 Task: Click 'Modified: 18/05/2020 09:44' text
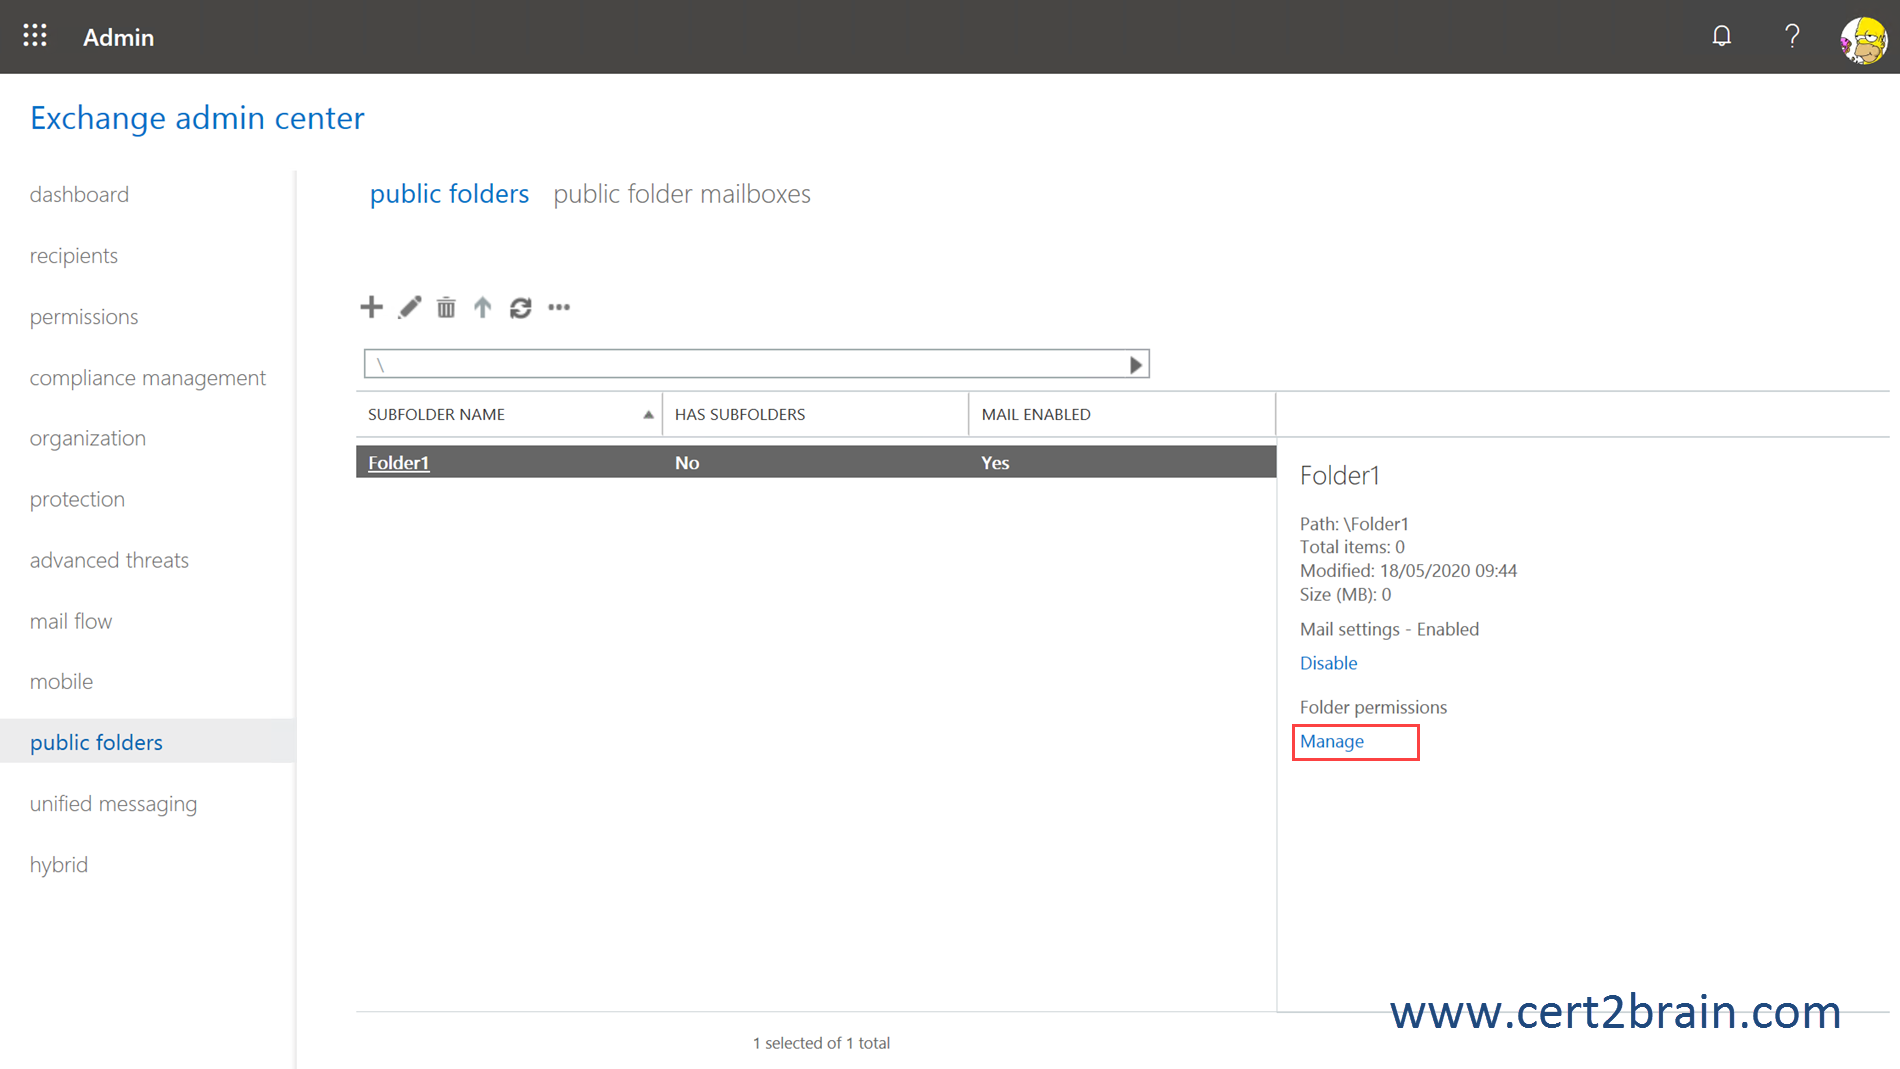pos(1408,570)
